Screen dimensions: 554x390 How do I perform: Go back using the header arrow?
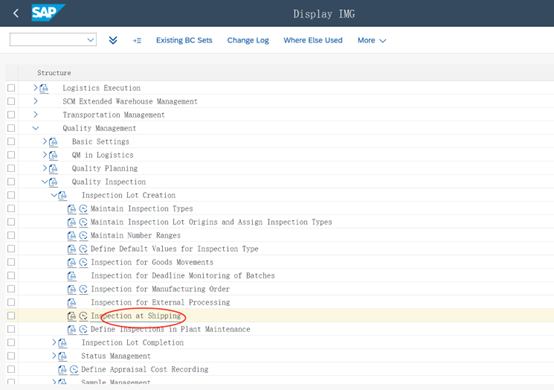pyautogui.click(x=16, y=13)
